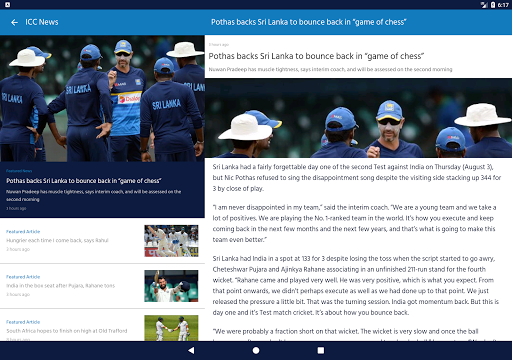Open 'Hungrier each time I come back' article
Screen dimensions: 512x360
(x=57, y=240)
